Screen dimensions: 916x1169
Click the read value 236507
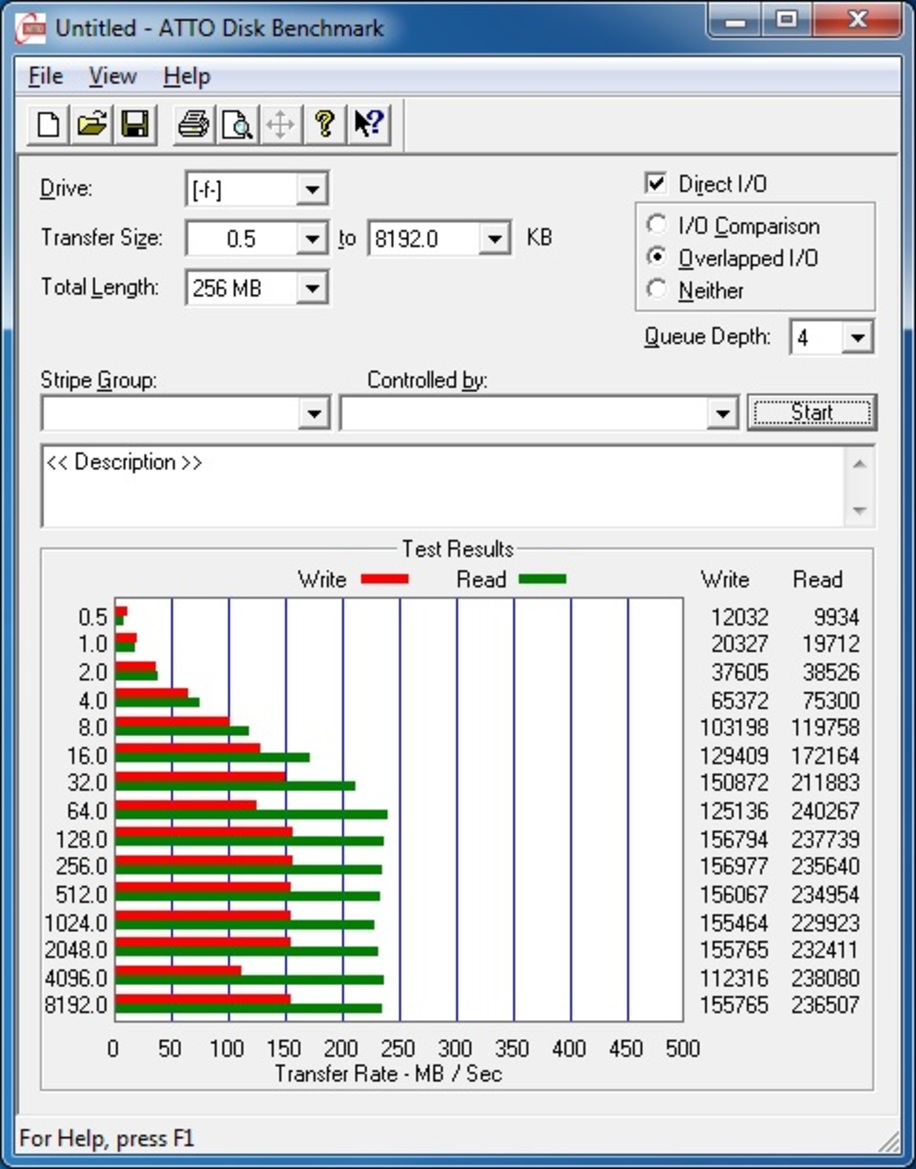coord(825,1005)
